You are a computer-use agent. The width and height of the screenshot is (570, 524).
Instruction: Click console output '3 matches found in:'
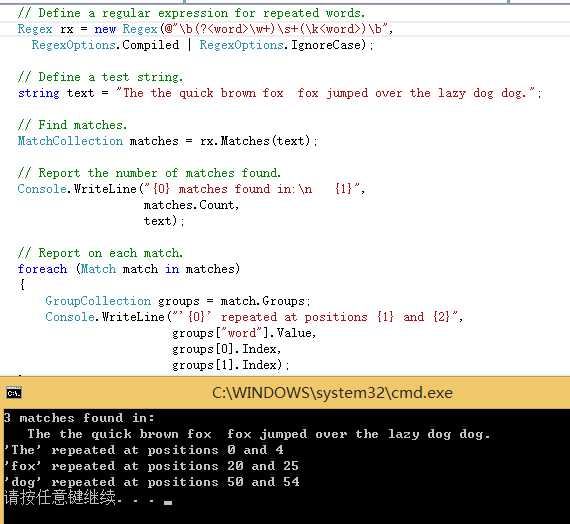[79, 418]
